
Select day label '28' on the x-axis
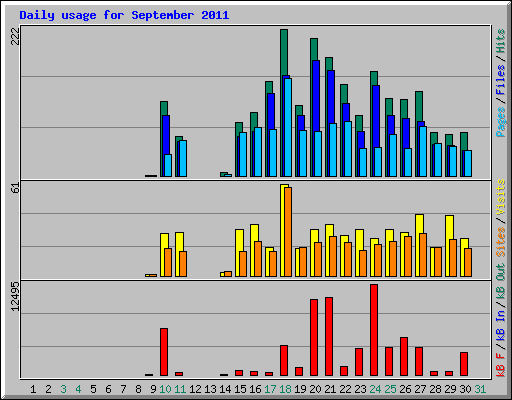coord(435,389)
